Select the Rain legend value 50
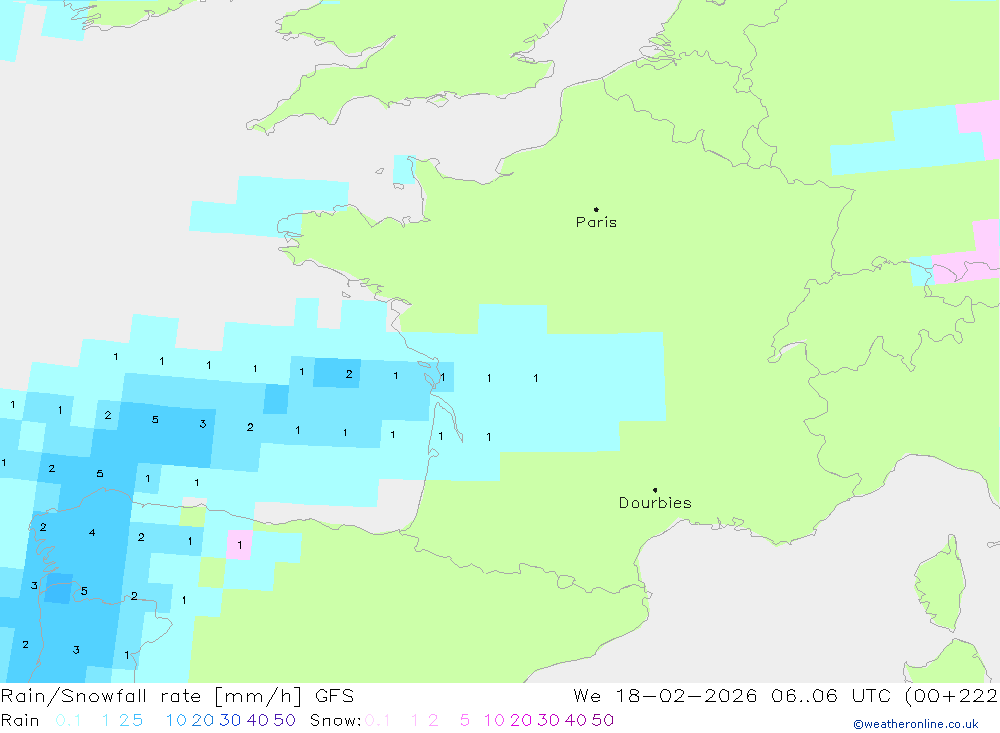The image size is (1000, 733). pyautogui.click(x=284, y=720)
